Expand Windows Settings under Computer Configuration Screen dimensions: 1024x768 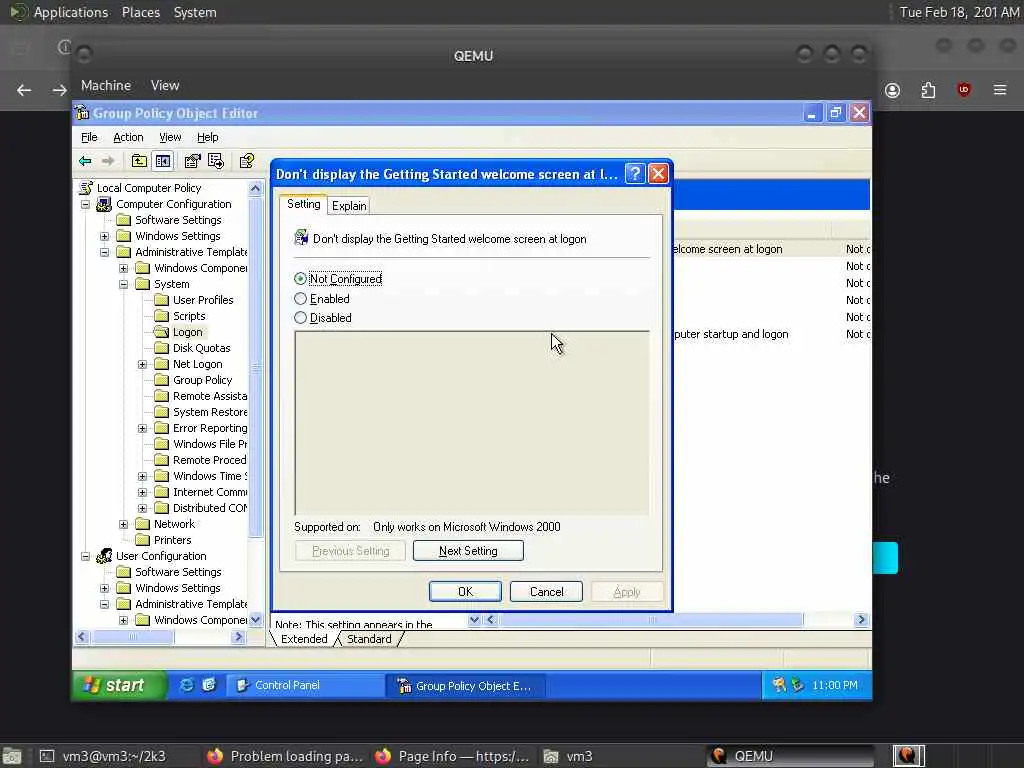(104, 236)
